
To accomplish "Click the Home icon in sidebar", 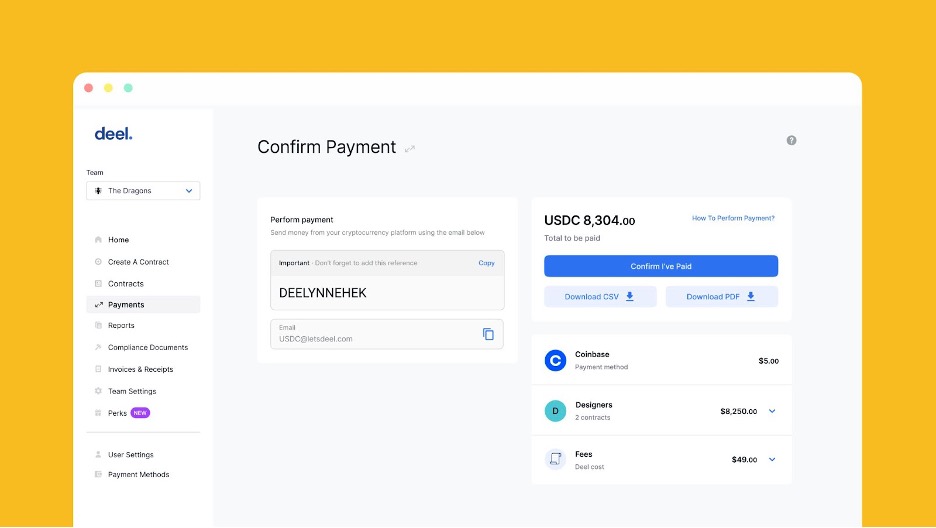I will click(98, 240).
